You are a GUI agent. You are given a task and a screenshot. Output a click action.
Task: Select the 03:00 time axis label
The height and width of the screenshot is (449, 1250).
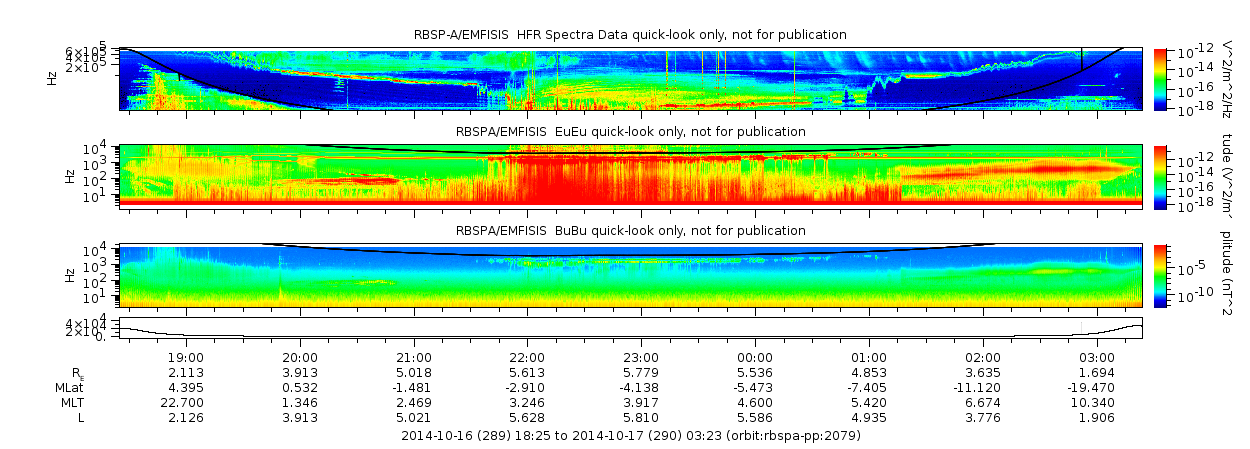pyautogui.click(x=1097, y=357)
